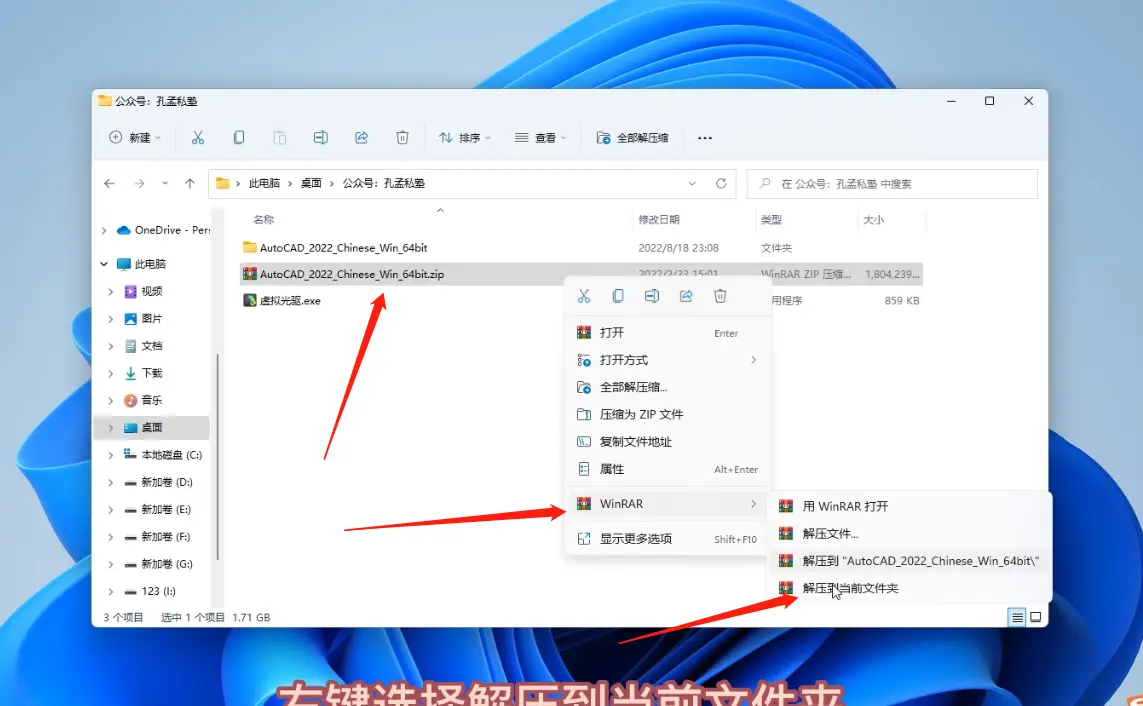Sort by the 修改日期 column header

[x=659, y=219]
